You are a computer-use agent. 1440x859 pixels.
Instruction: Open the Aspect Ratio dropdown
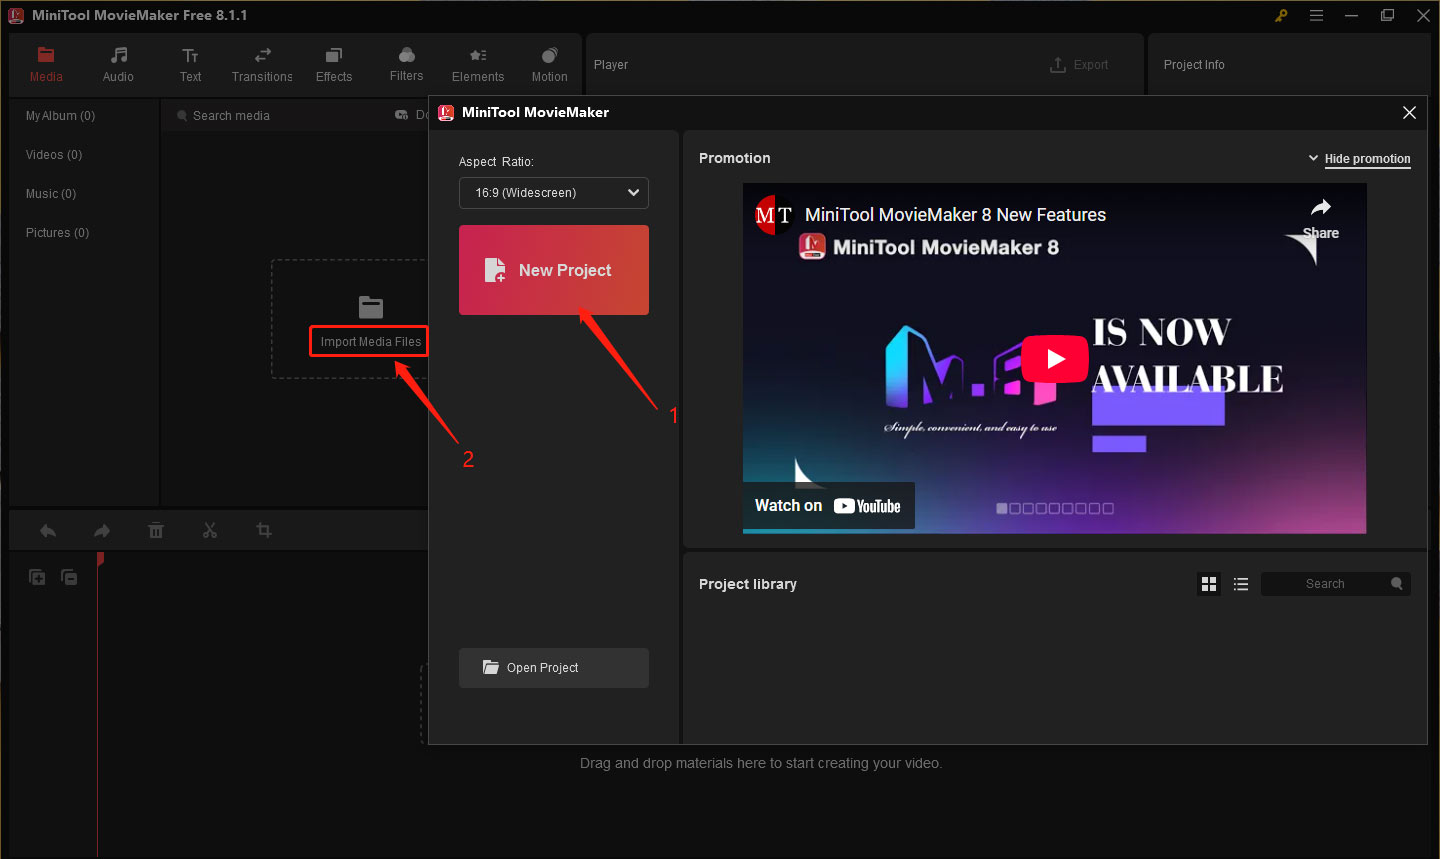click(554, 193)
